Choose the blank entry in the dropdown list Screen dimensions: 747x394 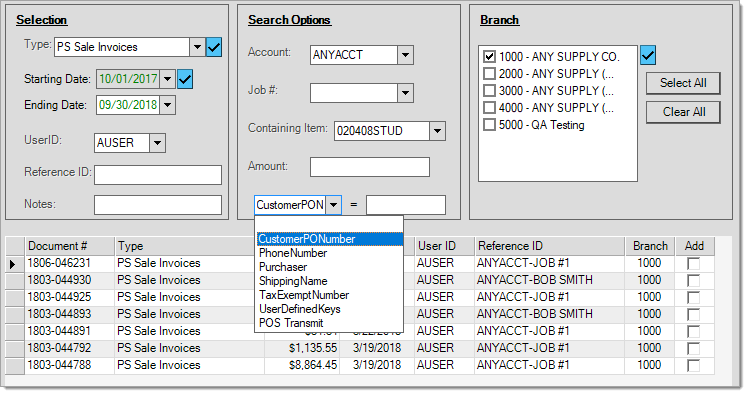coord(329,225)
